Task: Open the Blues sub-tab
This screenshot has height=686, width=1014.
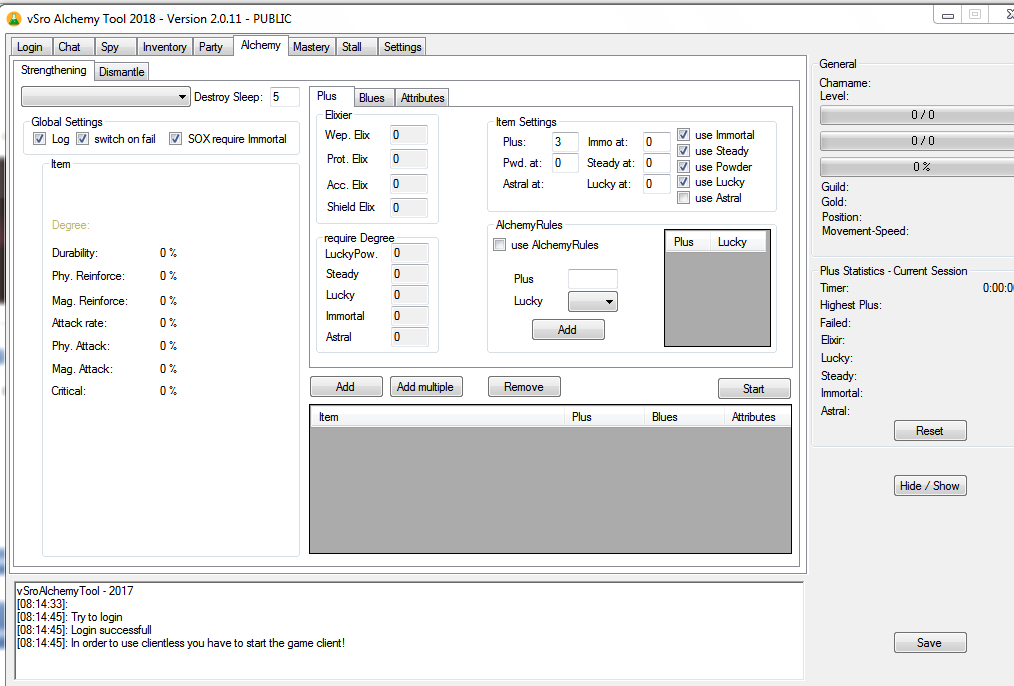Action: coord(372,98)
